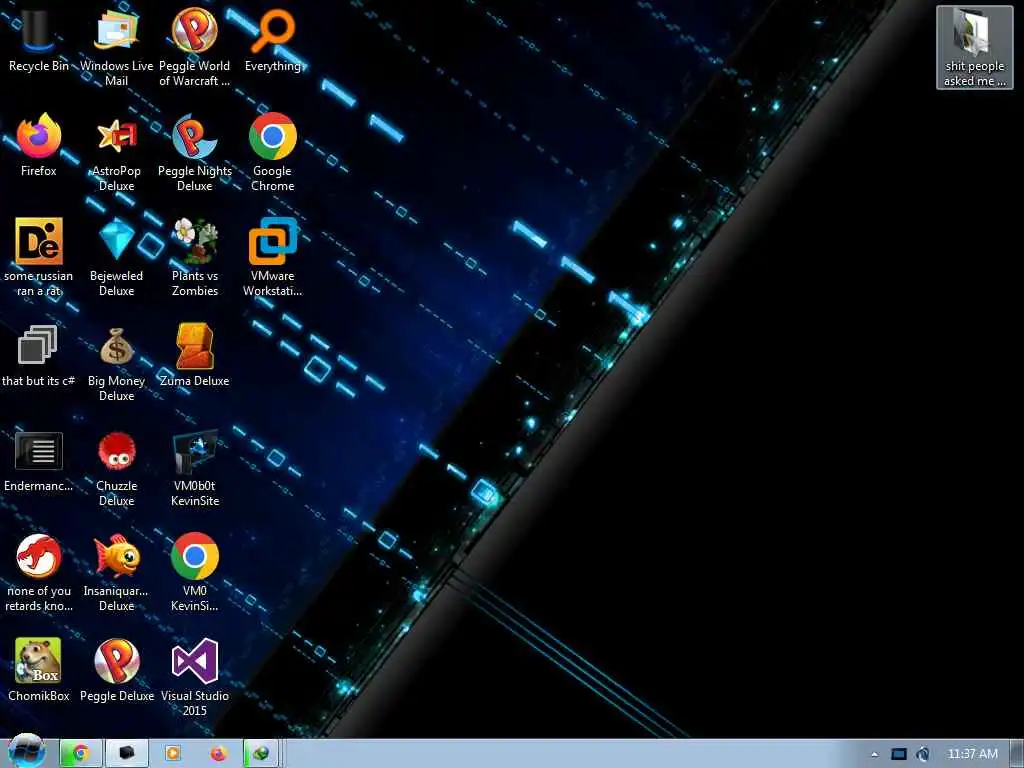
Task: Select 'that but its c#' icon
Action: [x=39, y=355]
